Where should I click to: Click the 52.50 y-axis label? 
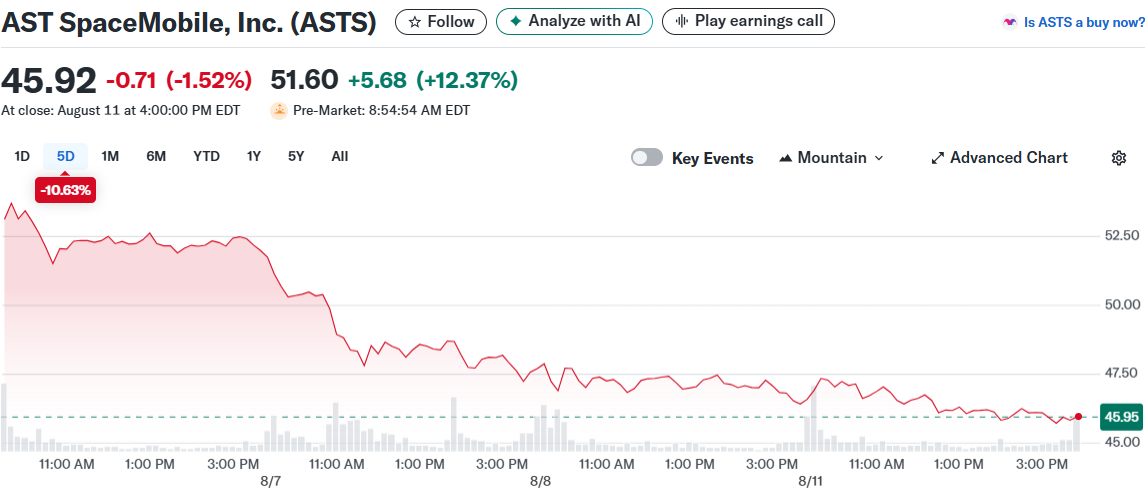pos(1122,235)
